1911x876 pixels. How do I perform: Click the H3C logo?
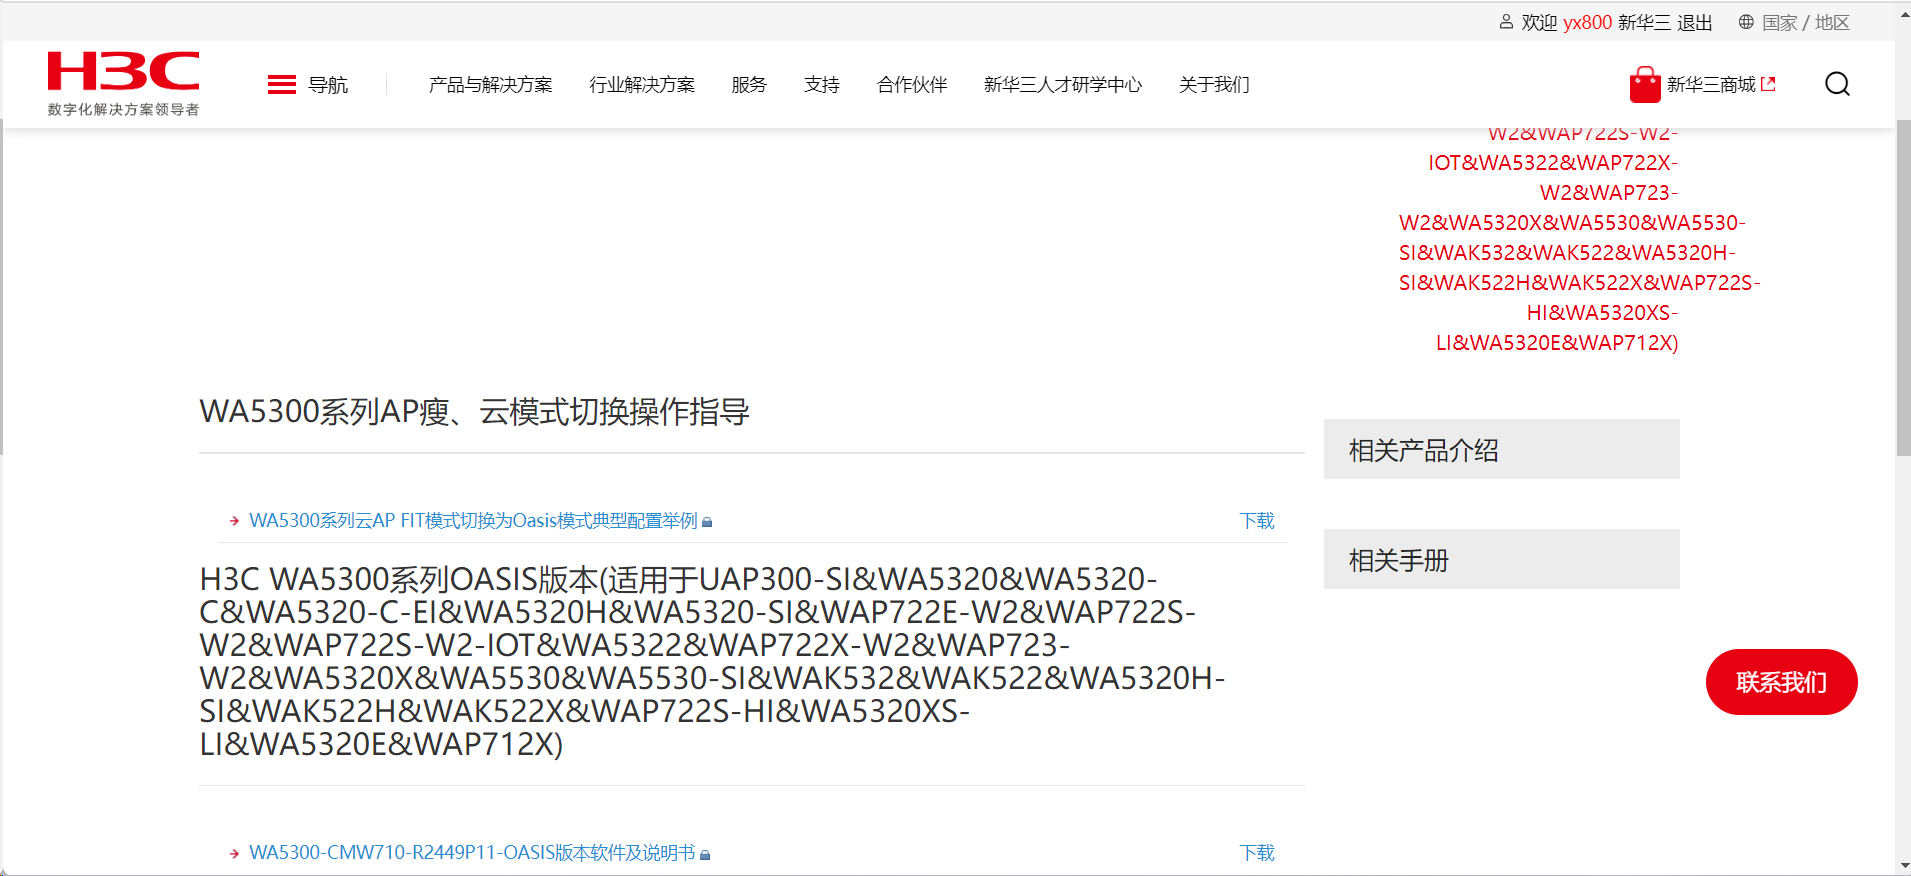click(123, 72)
